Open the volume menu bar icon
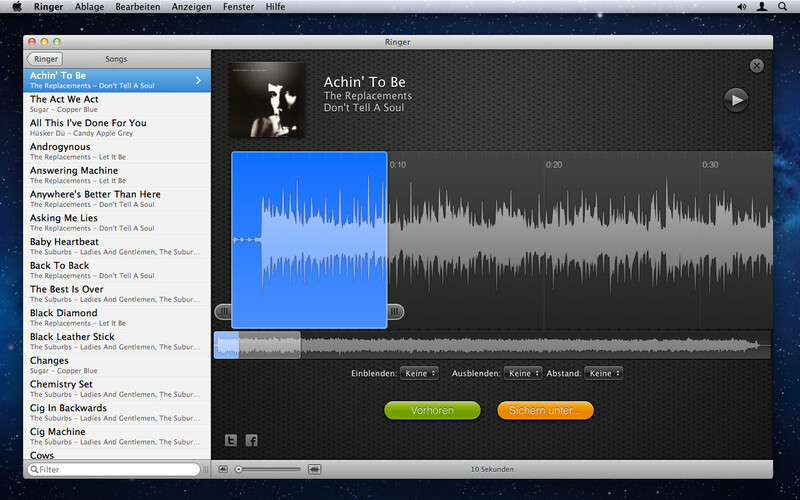800x500 pixels. 741,7
